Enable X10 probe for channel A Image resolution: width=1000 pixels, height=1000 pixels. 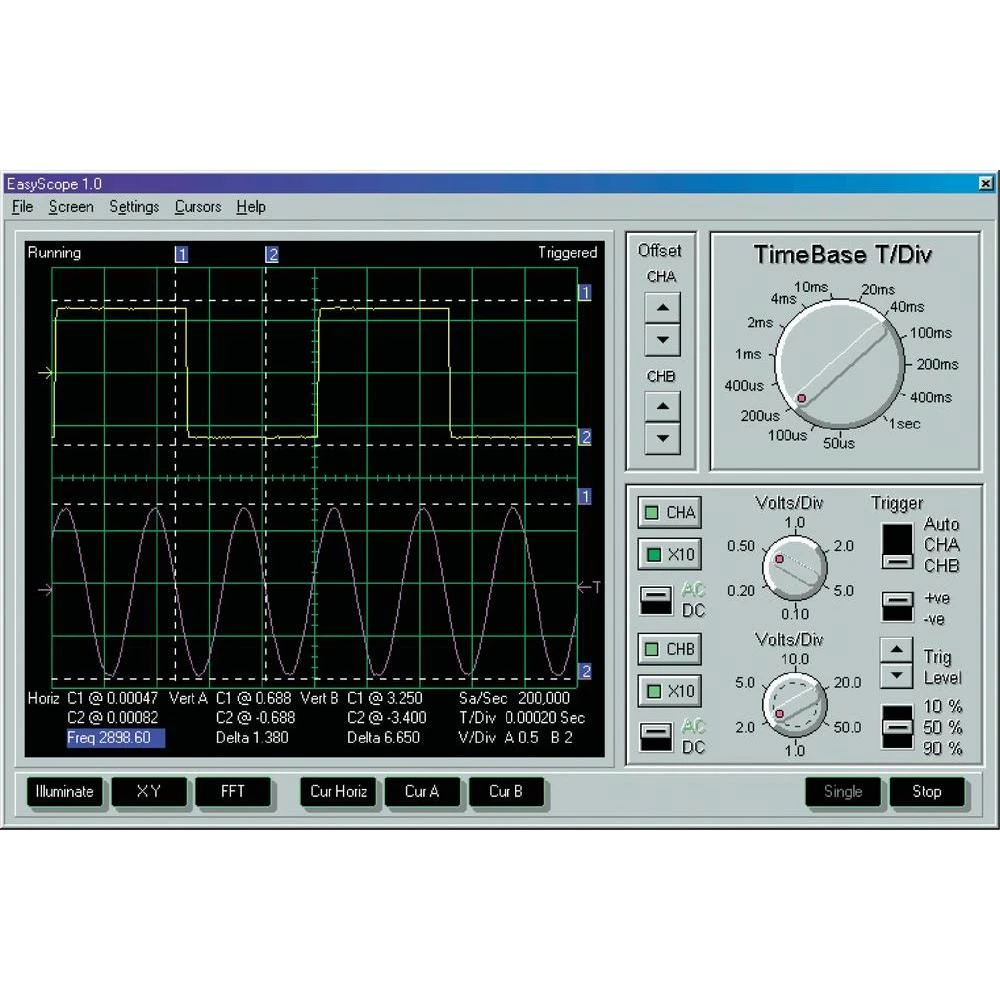click(669, 554)
